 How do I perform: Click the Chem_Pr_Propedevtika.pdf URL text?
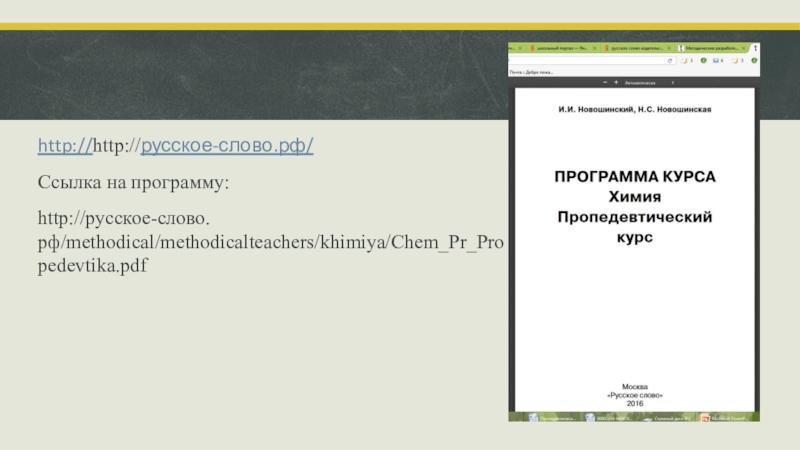click(270, 241)
